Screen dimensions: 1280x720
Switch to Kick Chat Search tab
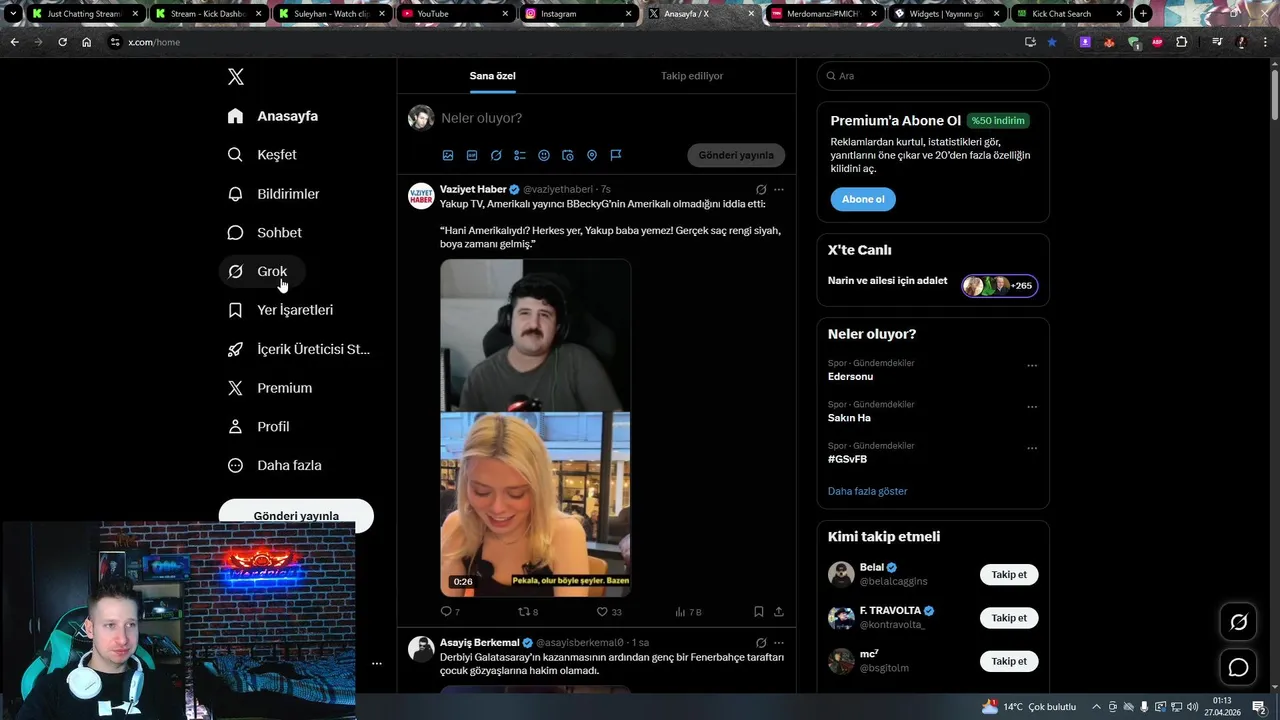pos(1069,14)
